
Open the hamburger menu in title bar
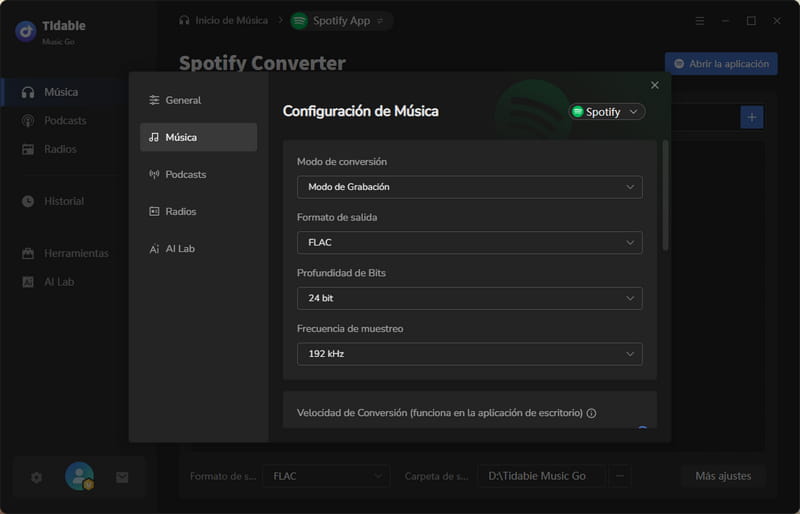click(x=700, y=21)
